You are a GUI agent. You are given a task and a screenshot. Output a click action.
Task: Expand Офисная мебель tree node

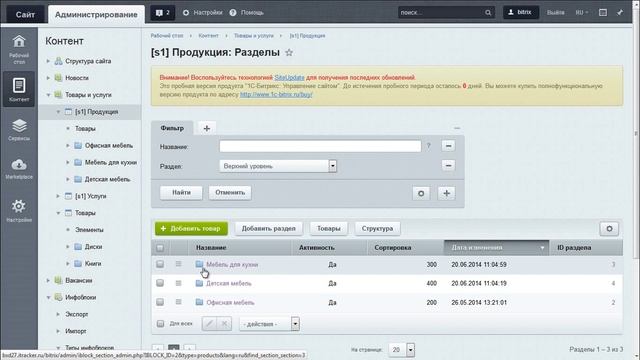[68, 145]
